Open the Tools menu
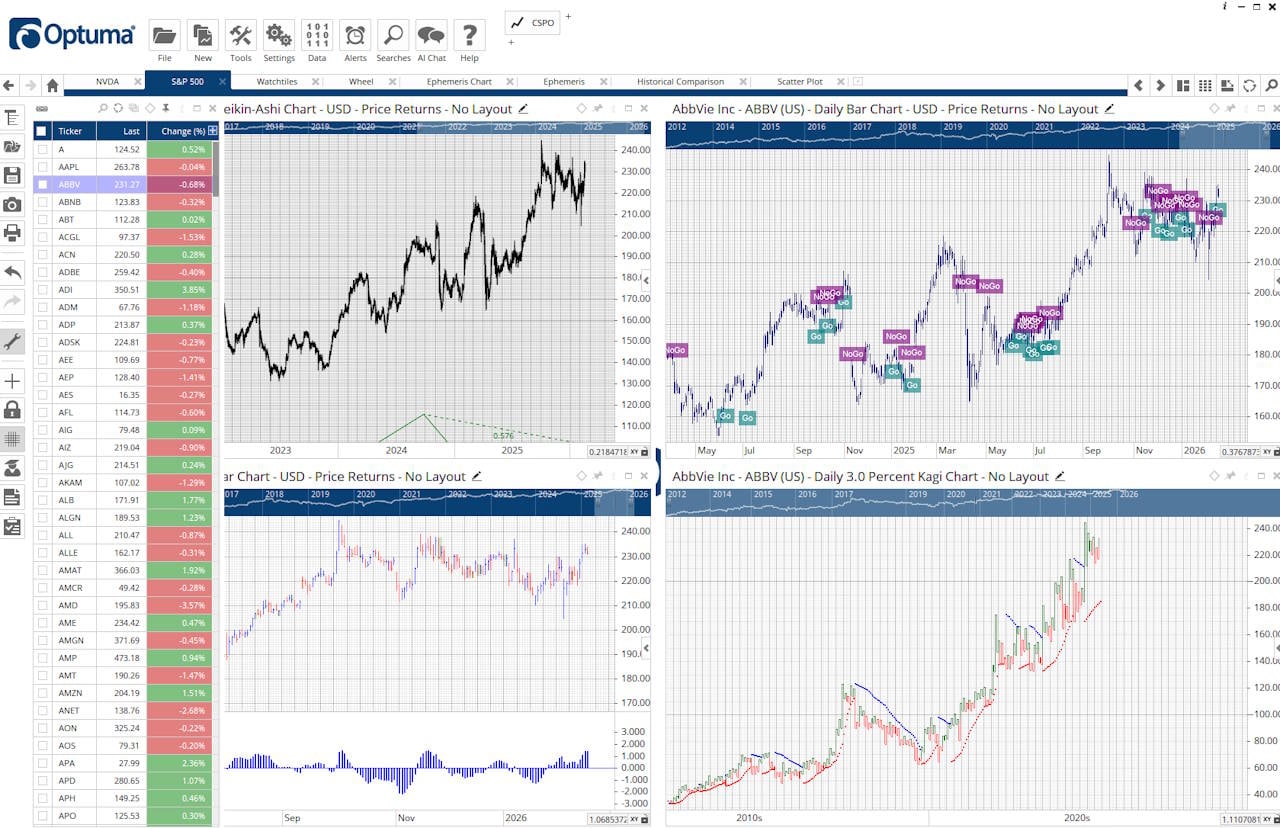 pyautogui.click(x=241, y=36)
